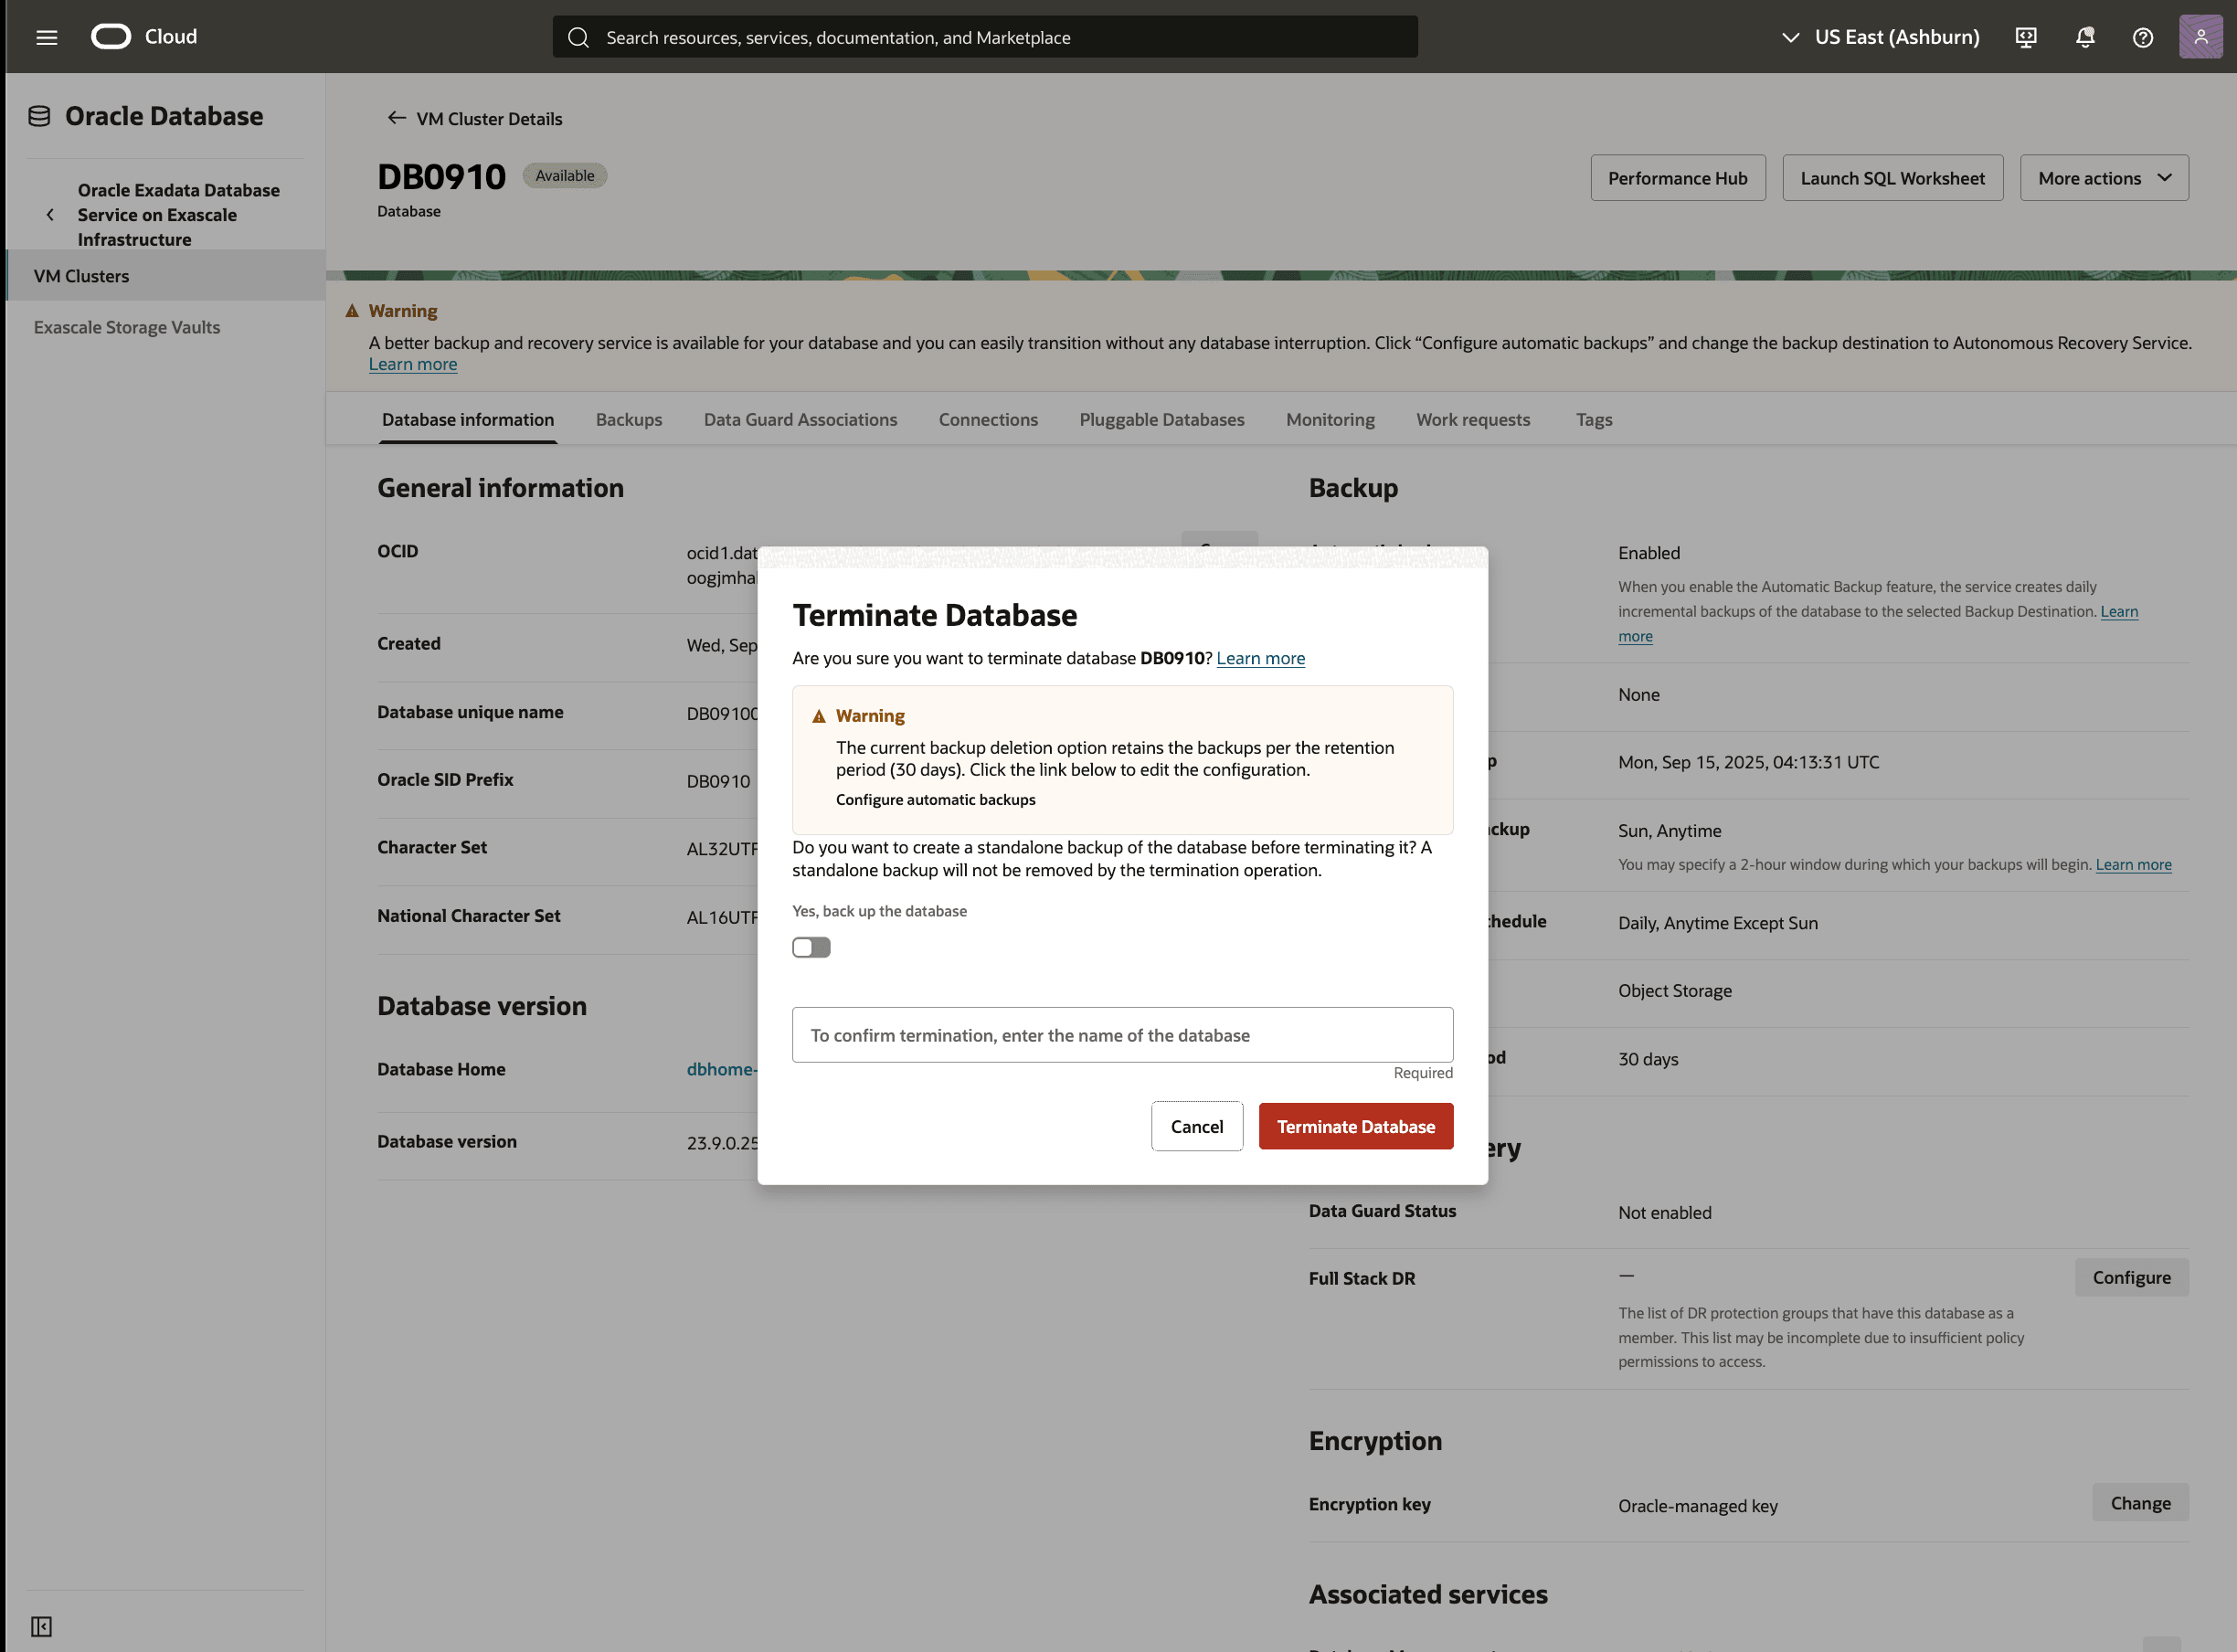The width and height of the screenshot is (2237, 1652).
Task: Open the user profile avatar
Action: tap(2200, 37)
